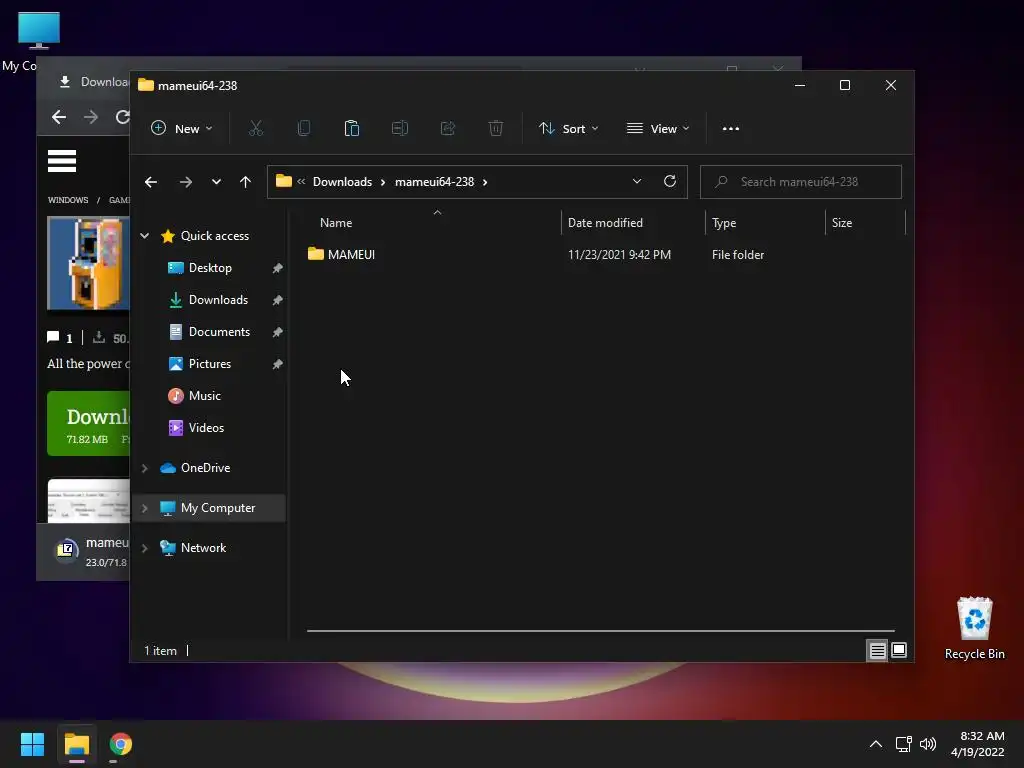Click the date 11/23/2021 9:42 PM cell
Image resolution: width=1024 pixels, height=768 pixels.
[619, 255]
